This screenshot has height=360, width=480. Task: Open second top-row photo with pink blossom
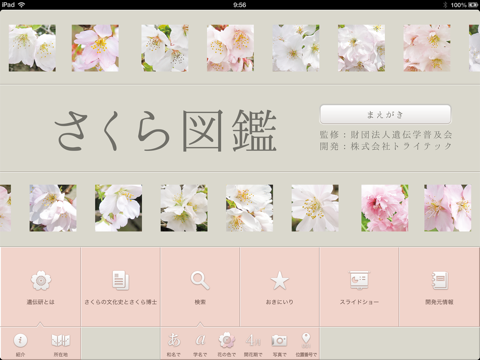click(95, 48)
